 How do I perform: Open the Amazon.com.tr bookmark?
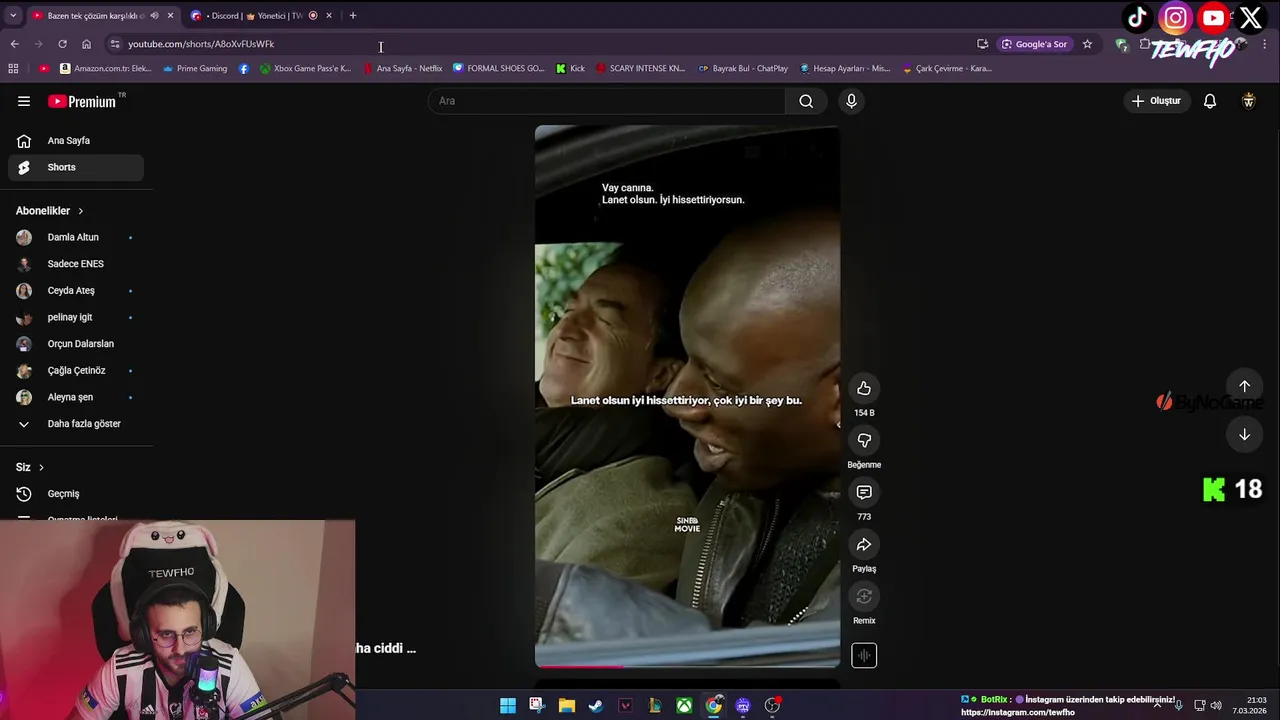pyautogui.click(x=106, y=69)
